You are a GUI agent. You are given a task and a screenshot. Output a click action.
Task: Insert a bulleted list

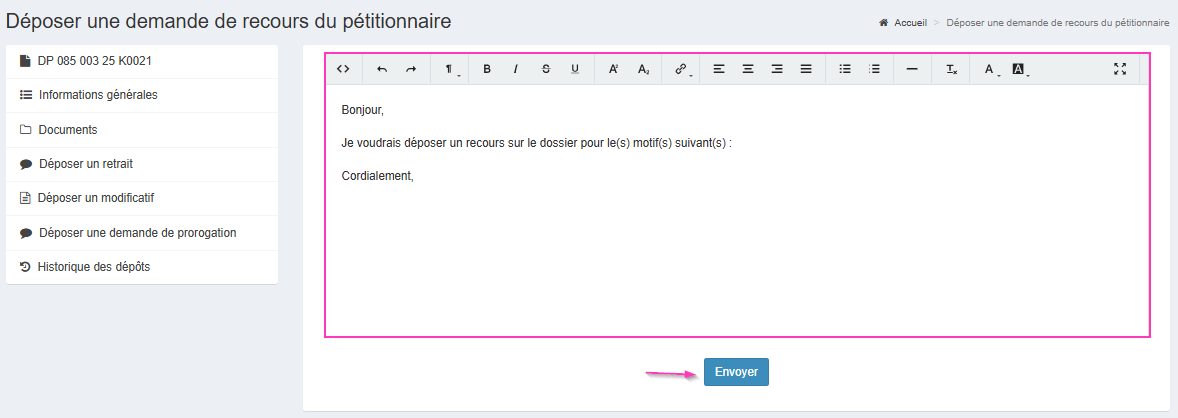845,69
